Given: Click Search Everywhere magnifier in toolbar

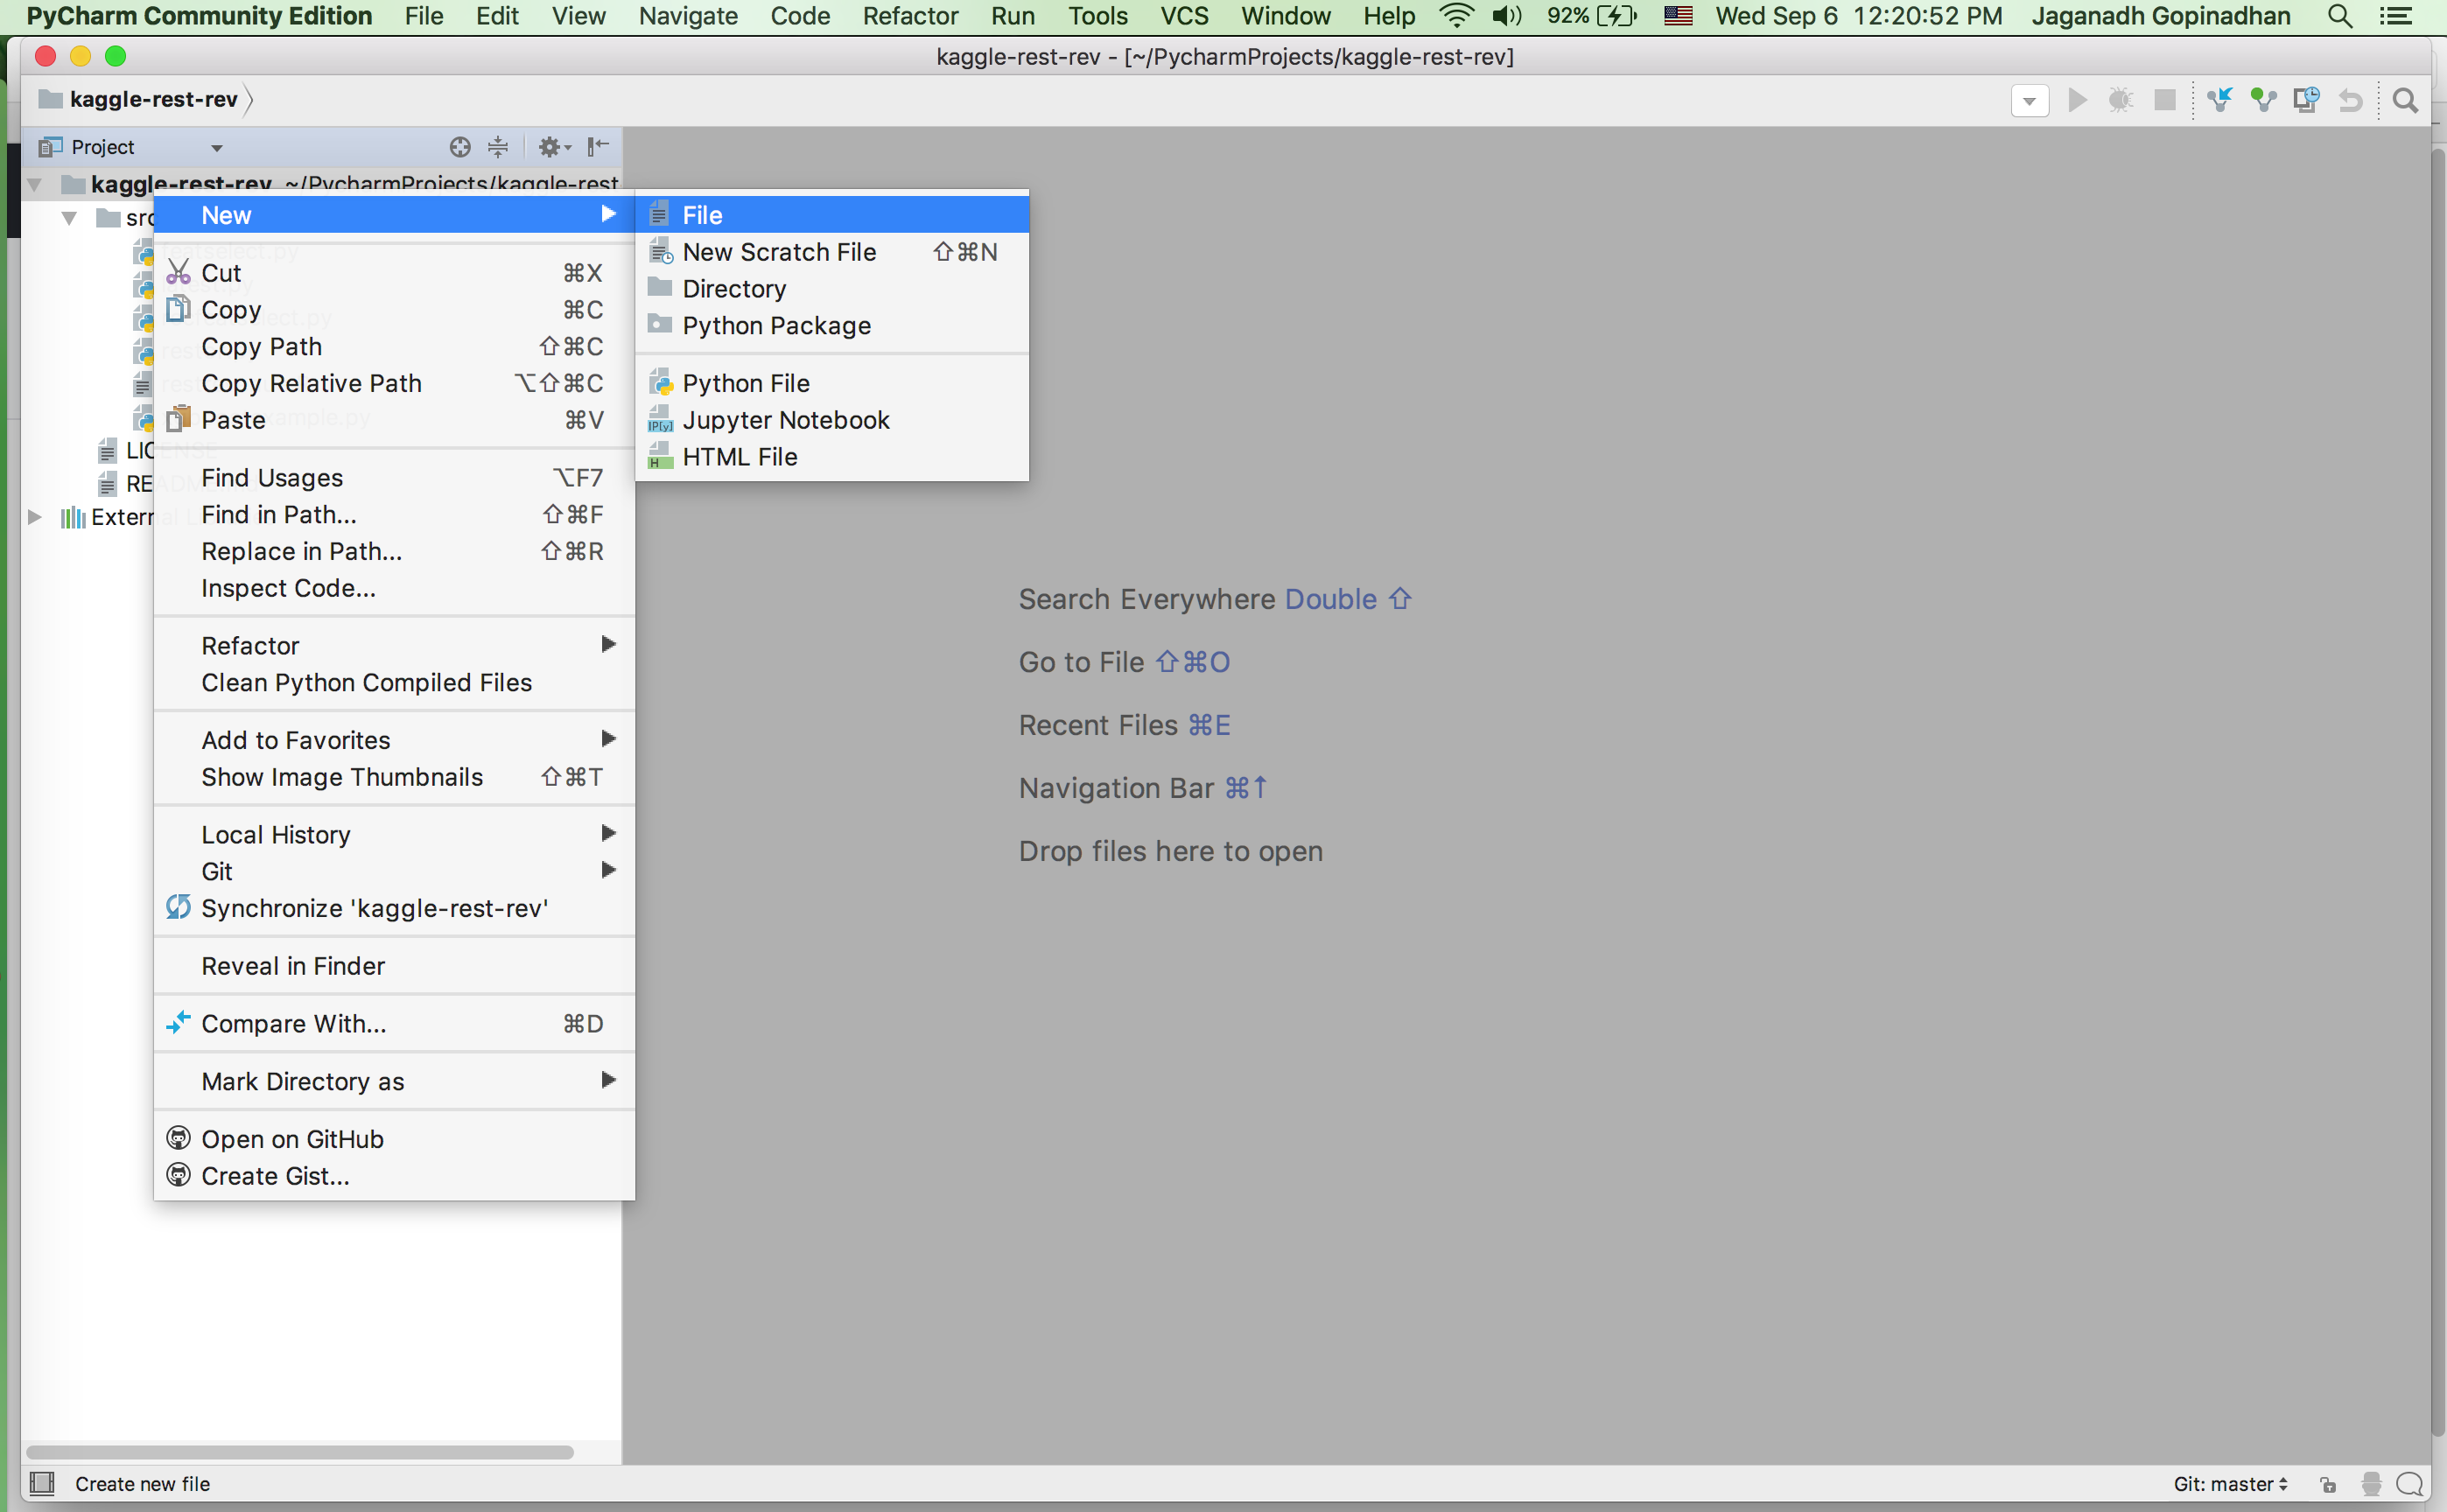Looking at the screenshot, I should click(2405, 100).
